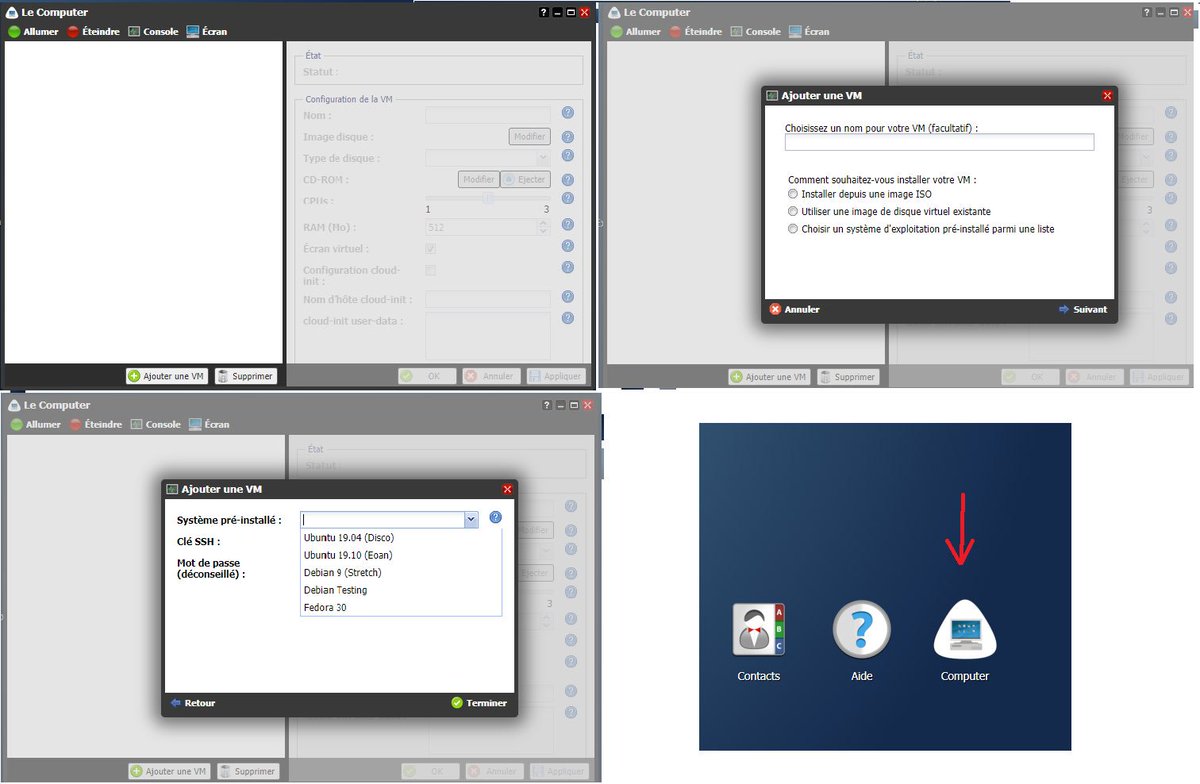Select 'Choisir un système d'exploitation pré-installé' option
Image resolution: width=1200 pixels, height=784 pixels.
pyautogui.click(x=793, y=229)
